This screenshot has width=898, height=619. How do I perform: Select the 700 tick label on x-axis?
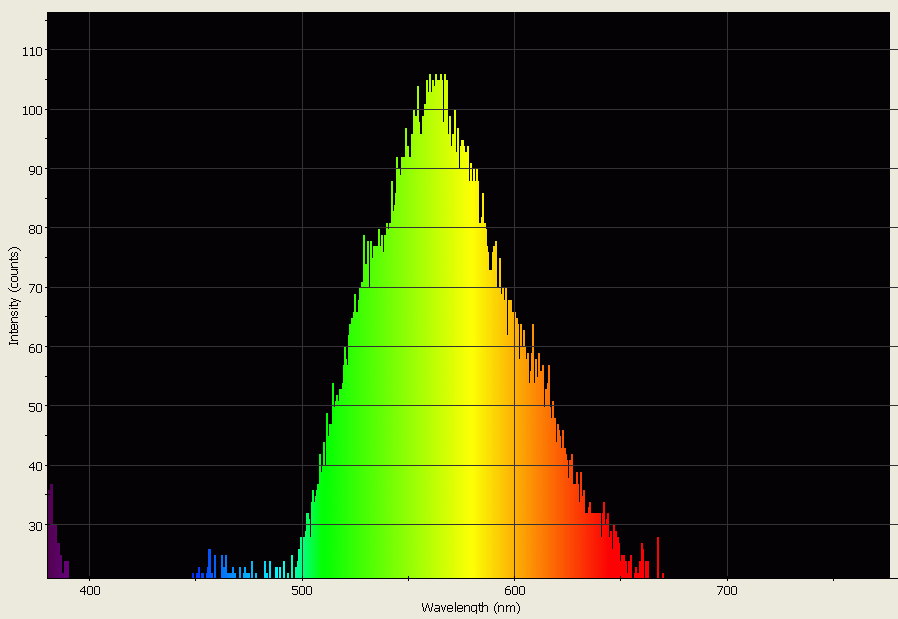[726, 591]
